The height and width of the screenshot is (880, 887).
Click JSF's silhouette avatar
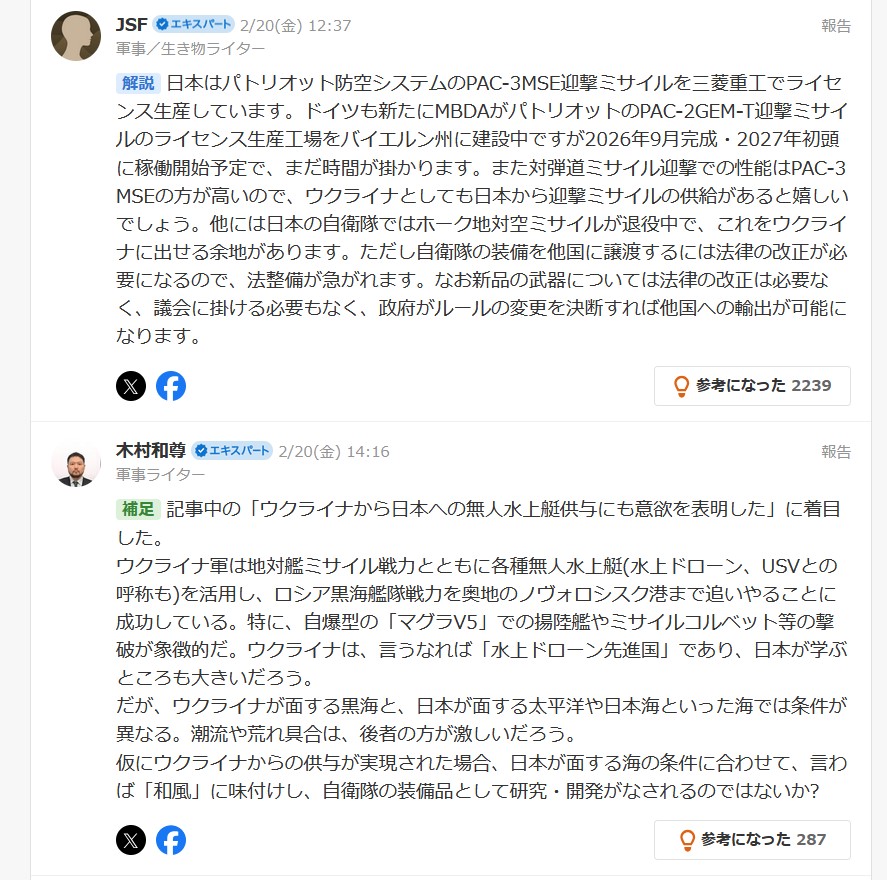pos(76,36)
